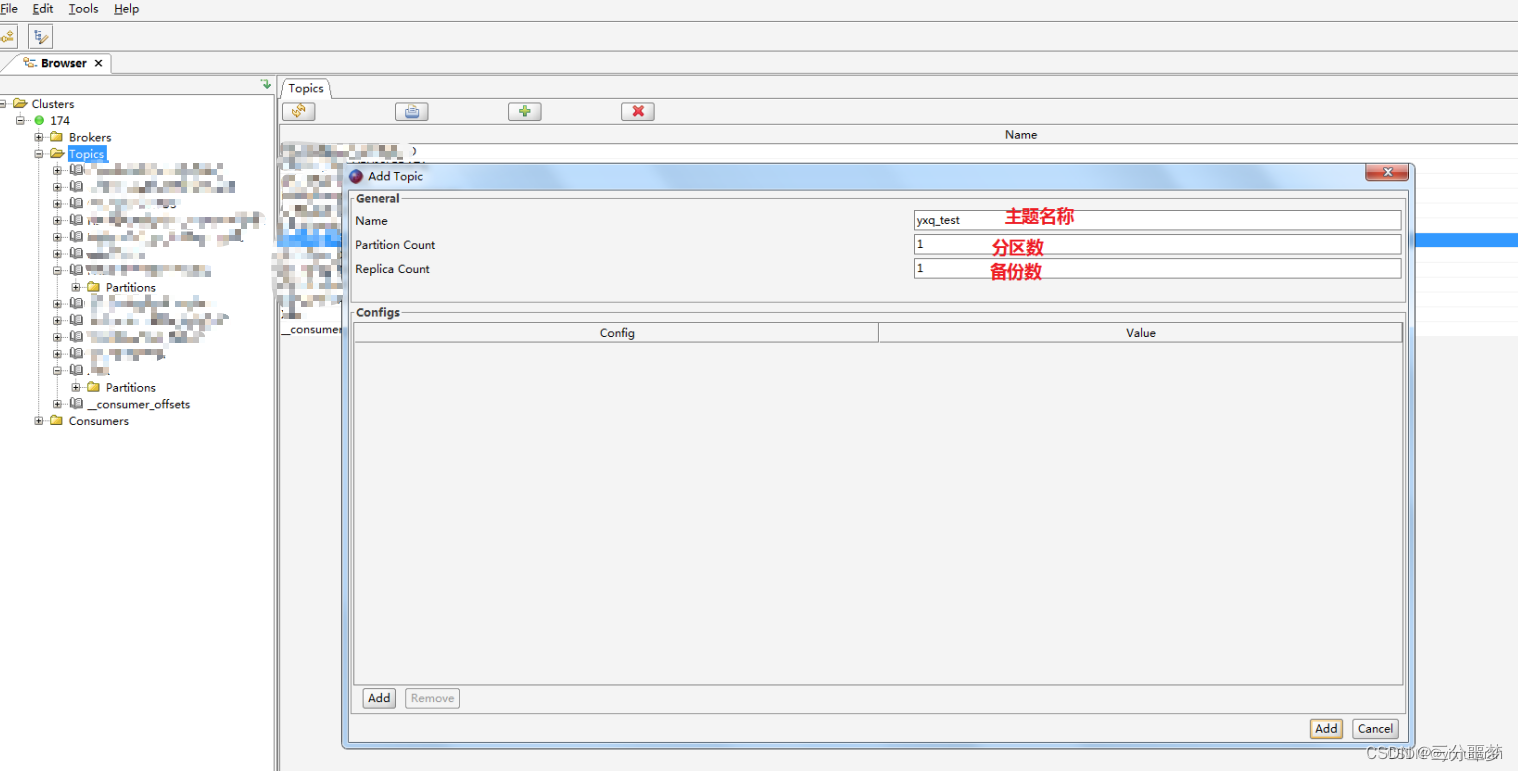Close the Add Topic dialog
The width and height of the screenshot is (1518, 771).
(x=1387, y=173)
